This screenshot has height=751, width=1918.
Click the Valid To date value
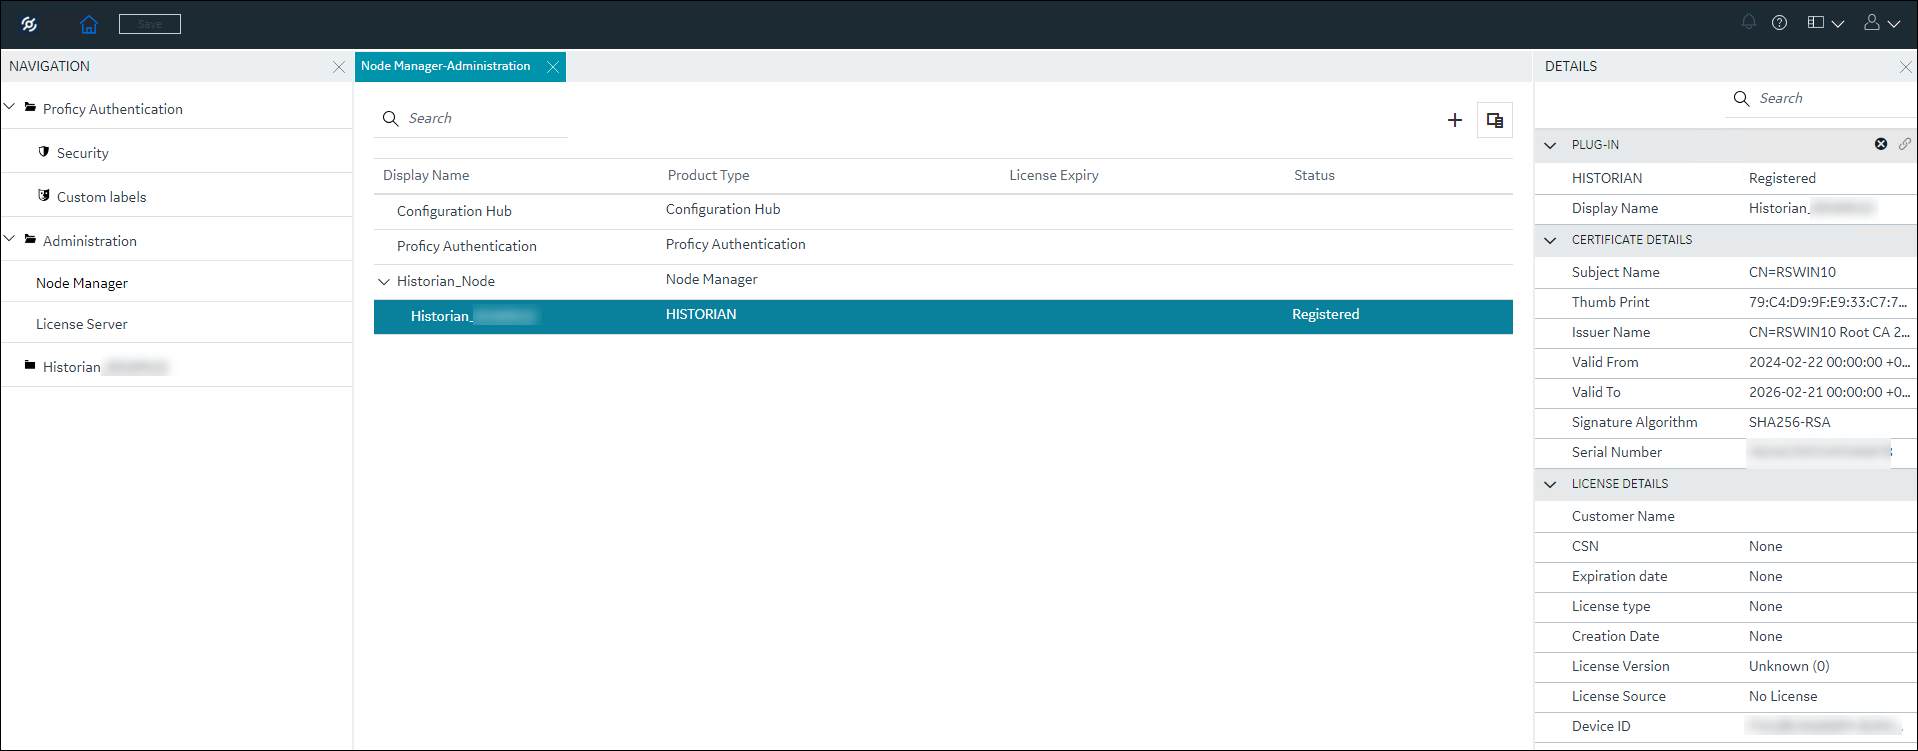[1829, 392]
